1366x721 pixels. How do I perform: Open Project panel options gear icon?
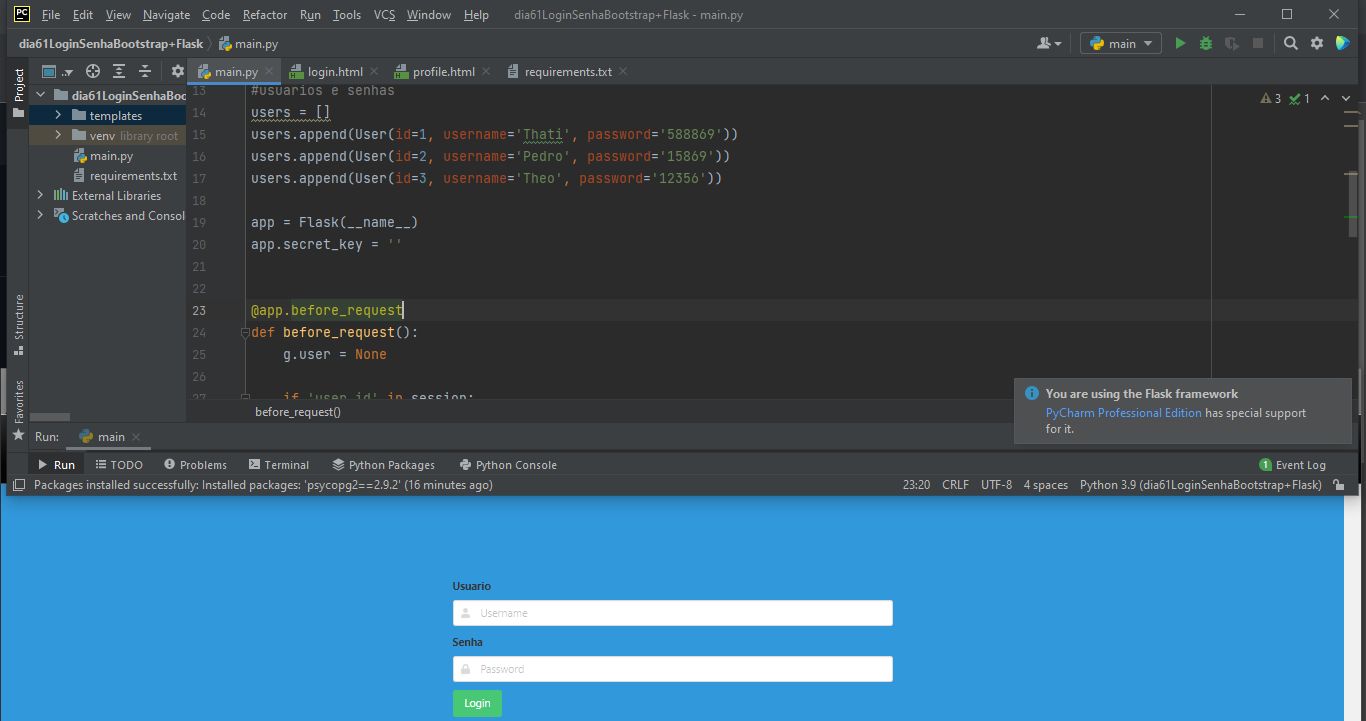[x=177, y=71]
